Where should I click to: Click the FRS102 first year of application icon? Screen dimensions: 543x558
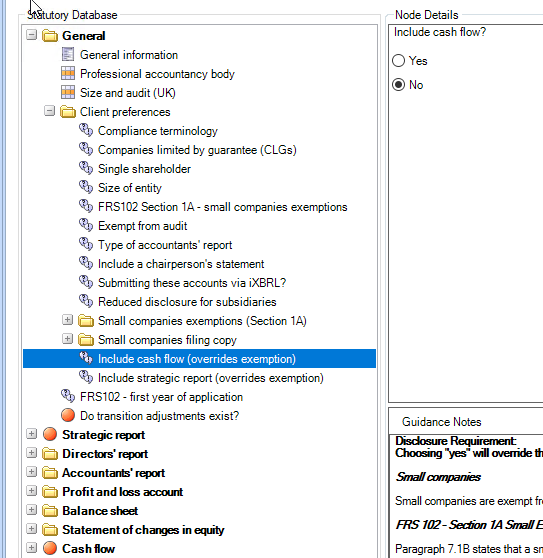click(68, 396)
